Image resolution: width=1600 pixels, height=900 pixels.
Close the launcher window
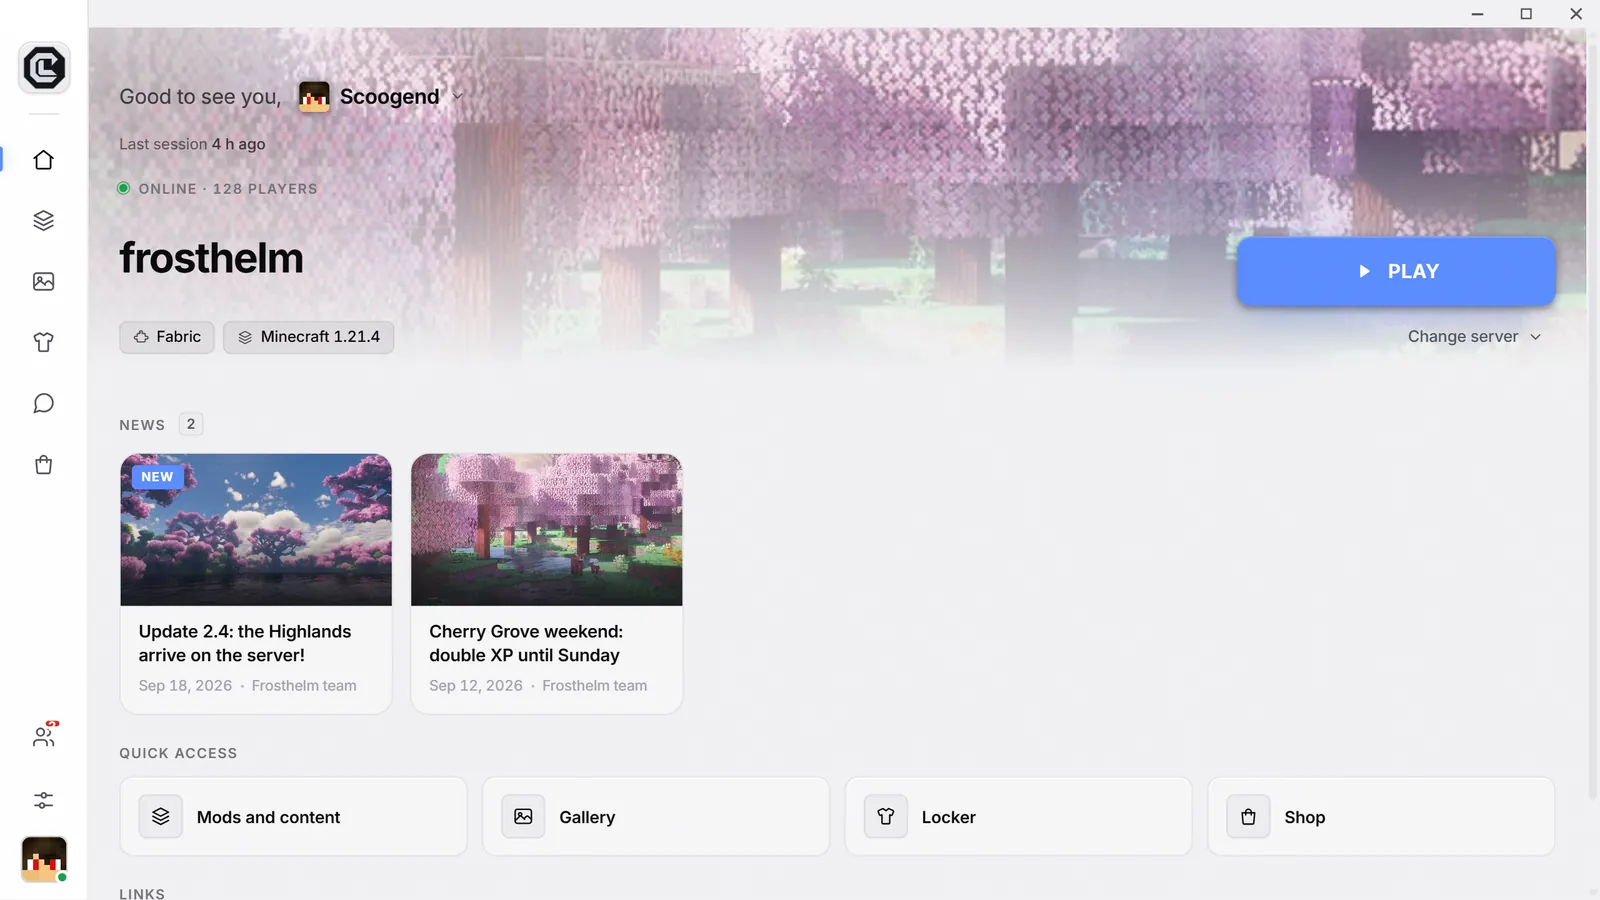point(1576,14)
